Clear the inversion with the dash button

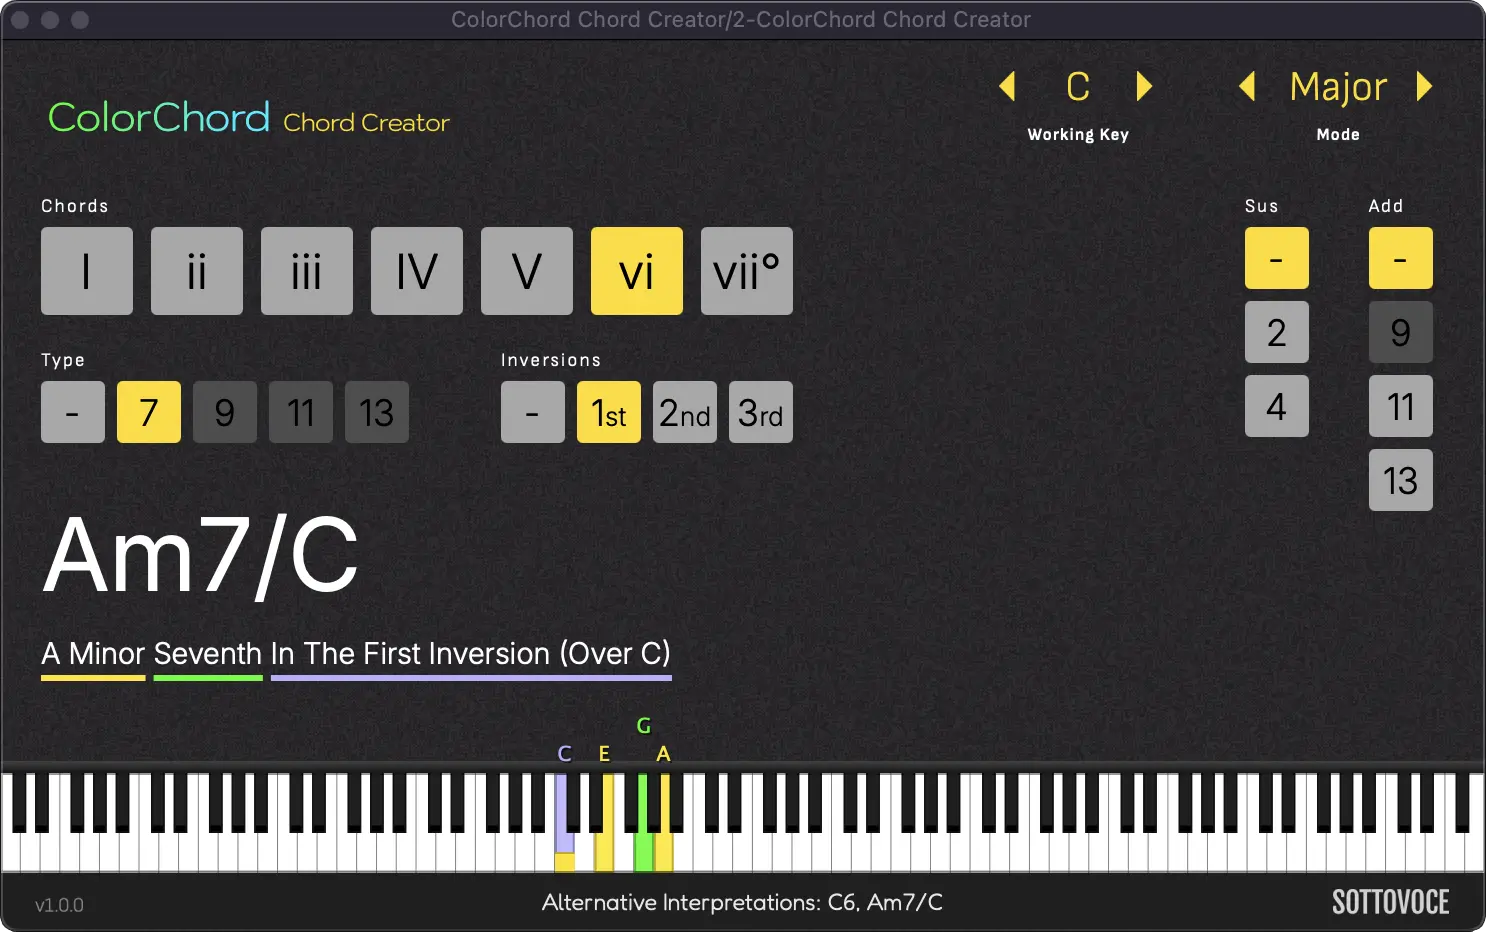(x=532, y=412)
